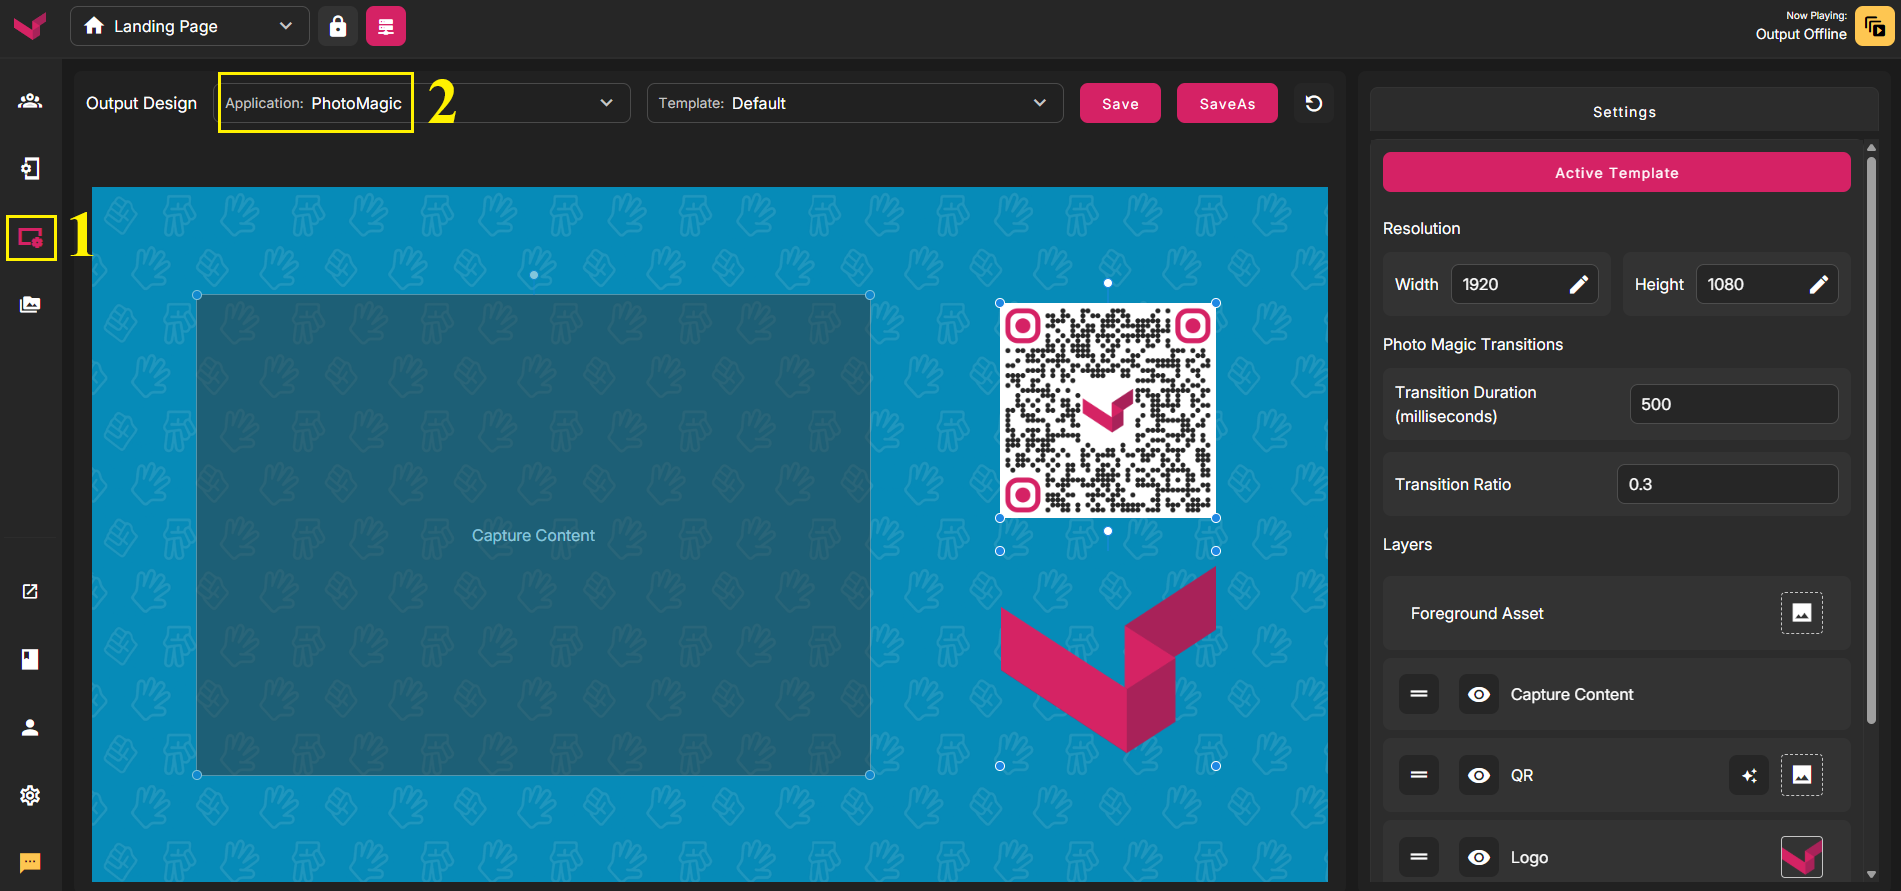Viewport: 1901px width, 891px height.
Task: Open the chat feedback sidebar icon
Action: coord(30,862)
